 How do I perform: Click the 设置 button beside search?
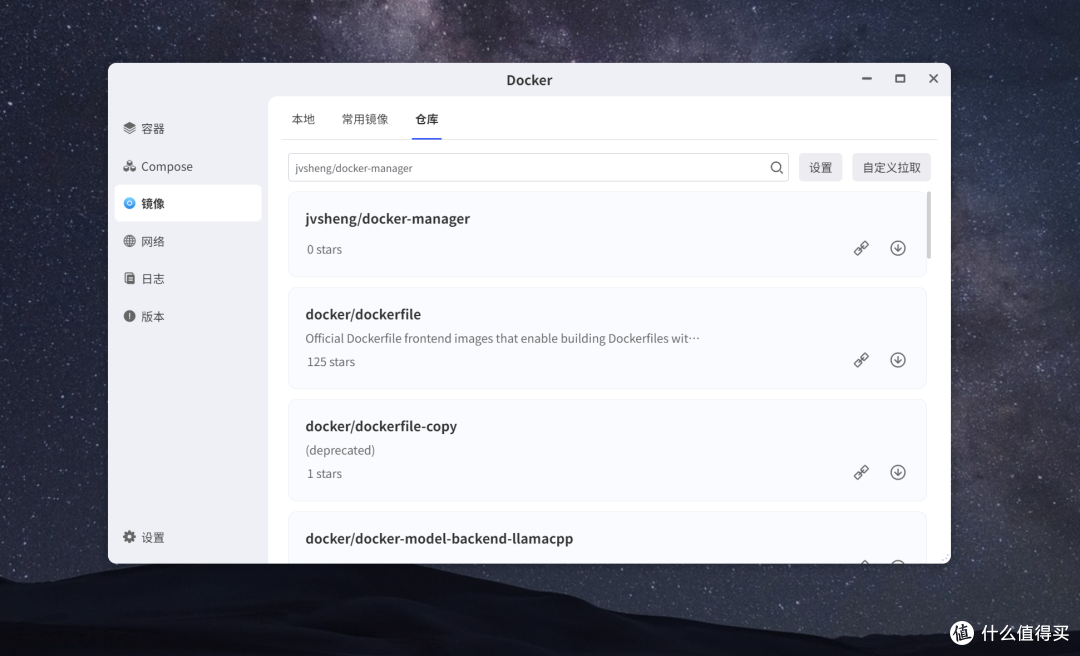[820, 167]
